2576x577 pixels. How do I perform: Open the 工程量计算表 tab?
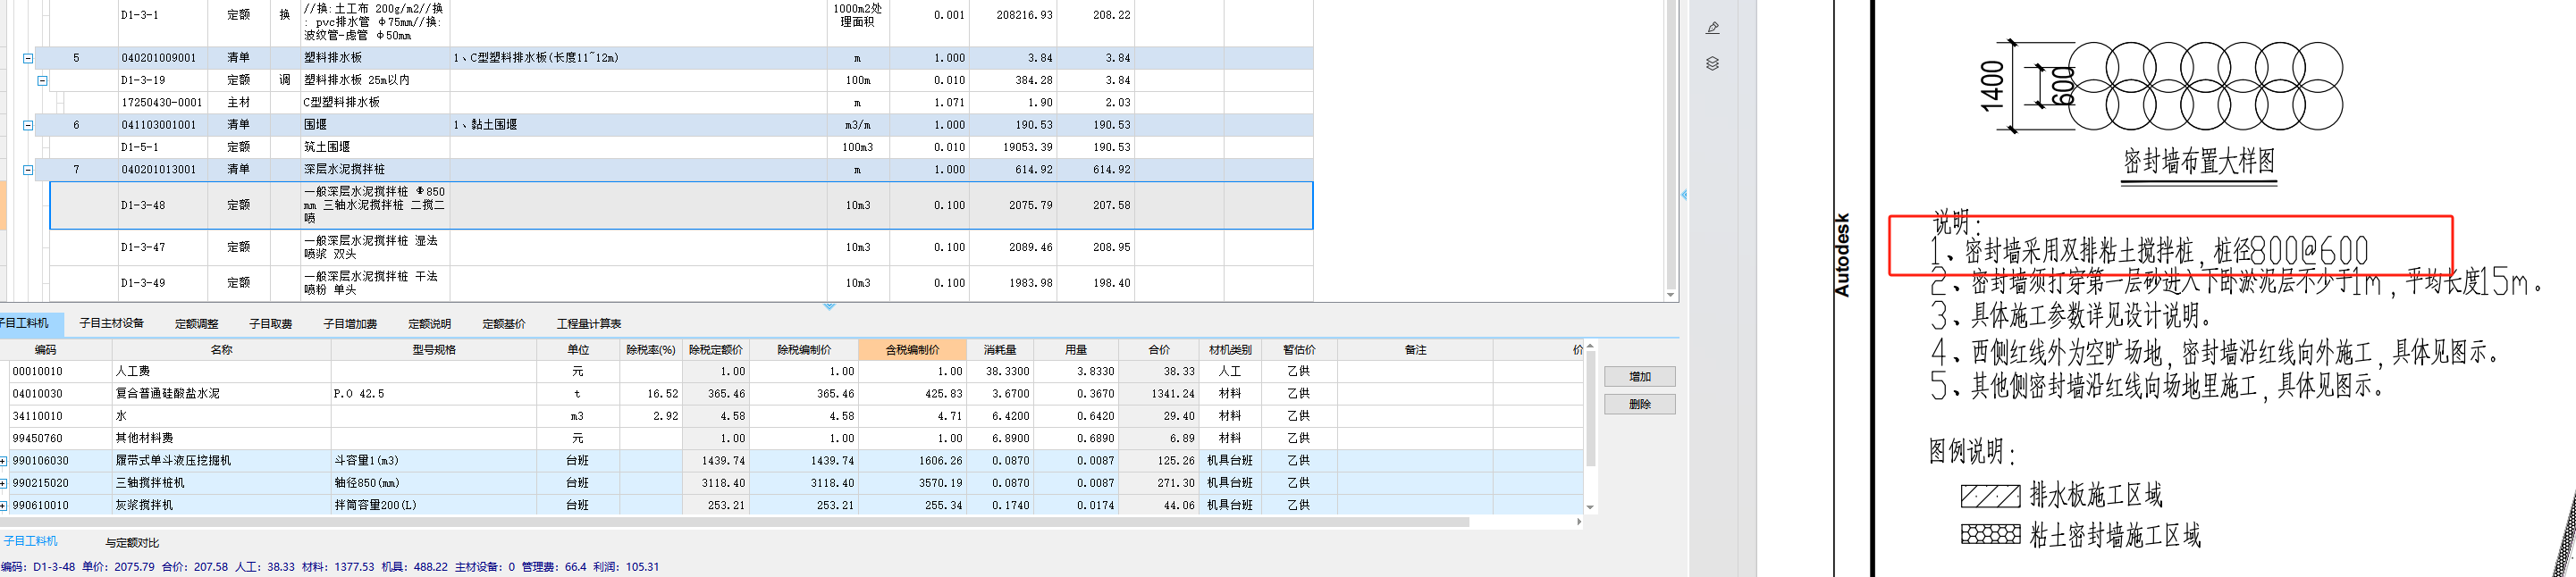click(589, 324)
